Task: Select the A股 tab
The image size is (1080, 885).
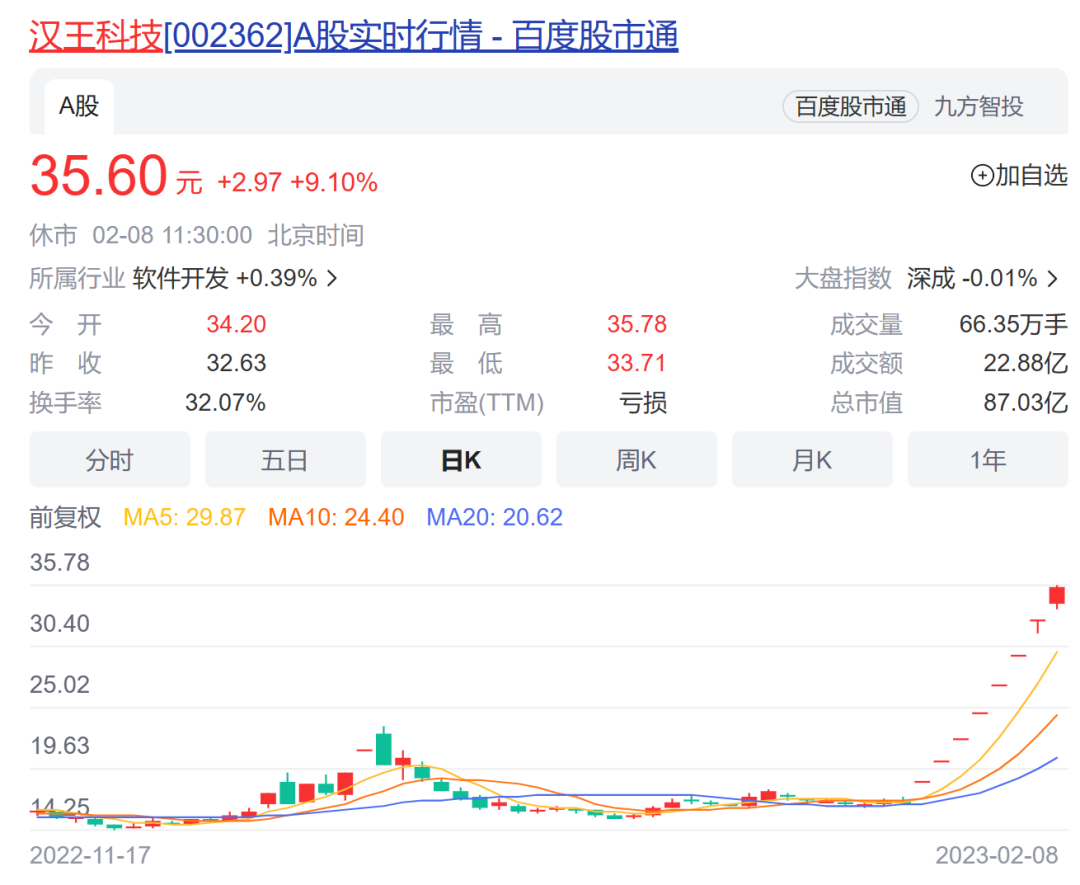Action: point(79,107)
